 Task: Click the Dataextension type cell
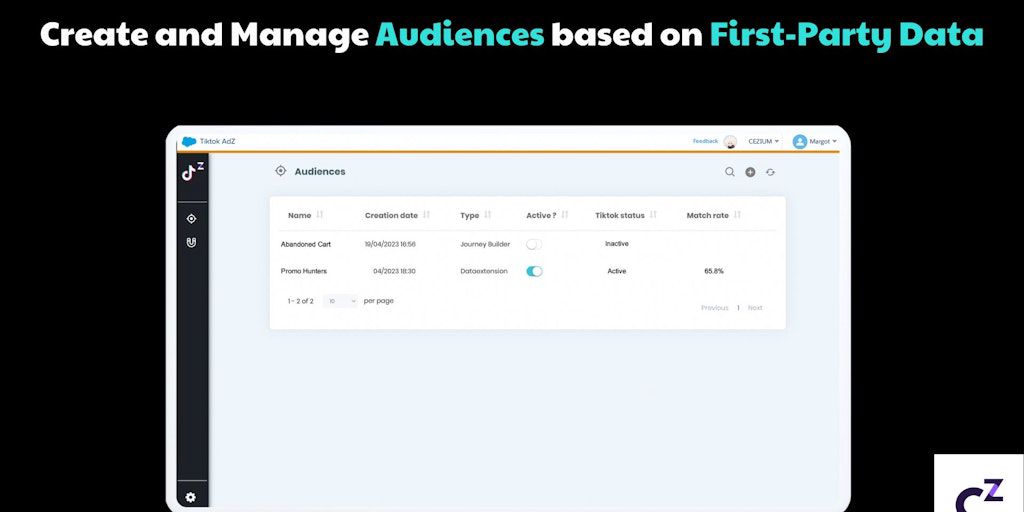pyautogui.click(x=484, y=271)
